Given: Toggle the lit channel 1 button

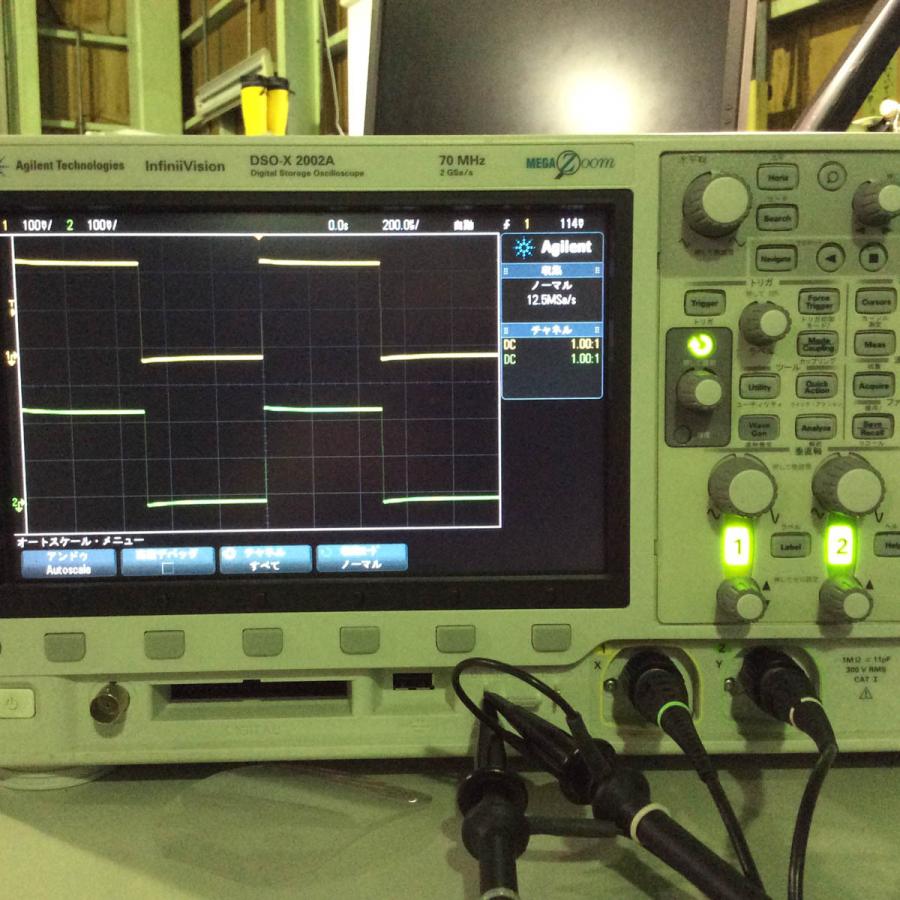Looking at the screenshot, I should tap(738, 546).
